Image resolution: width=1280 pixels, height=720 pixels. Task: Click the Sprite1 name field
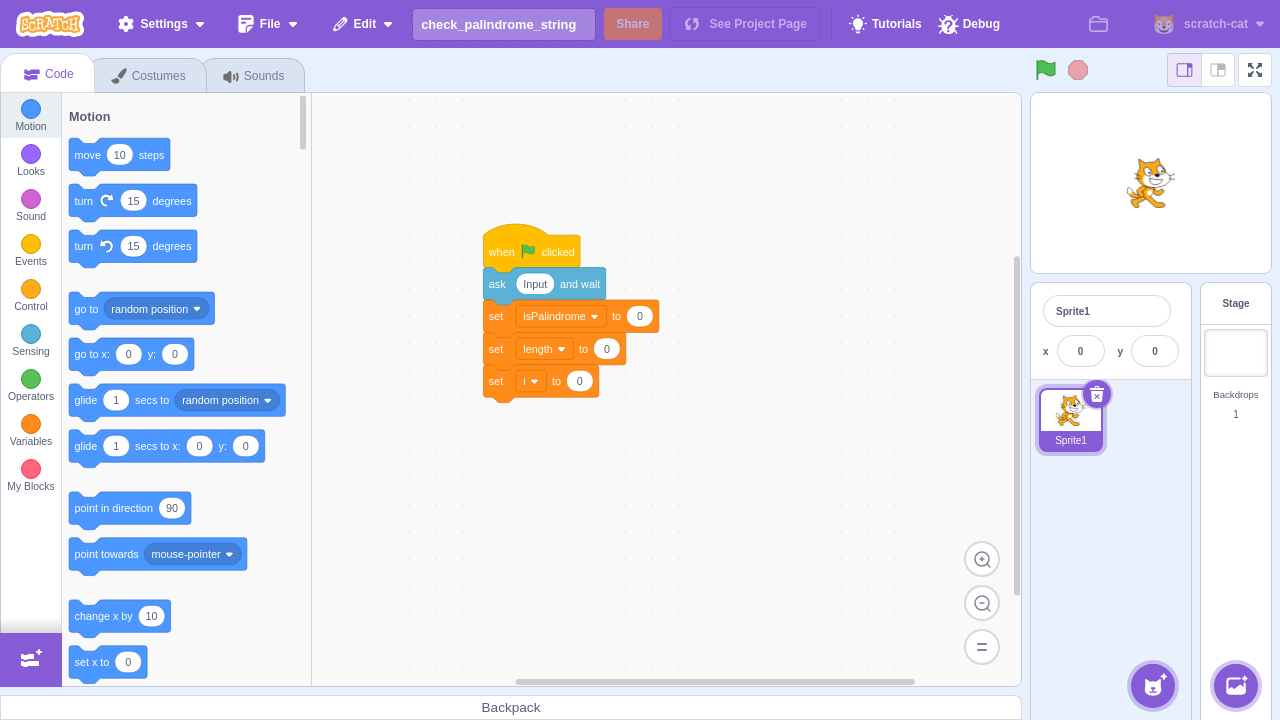coord(1107,311)
